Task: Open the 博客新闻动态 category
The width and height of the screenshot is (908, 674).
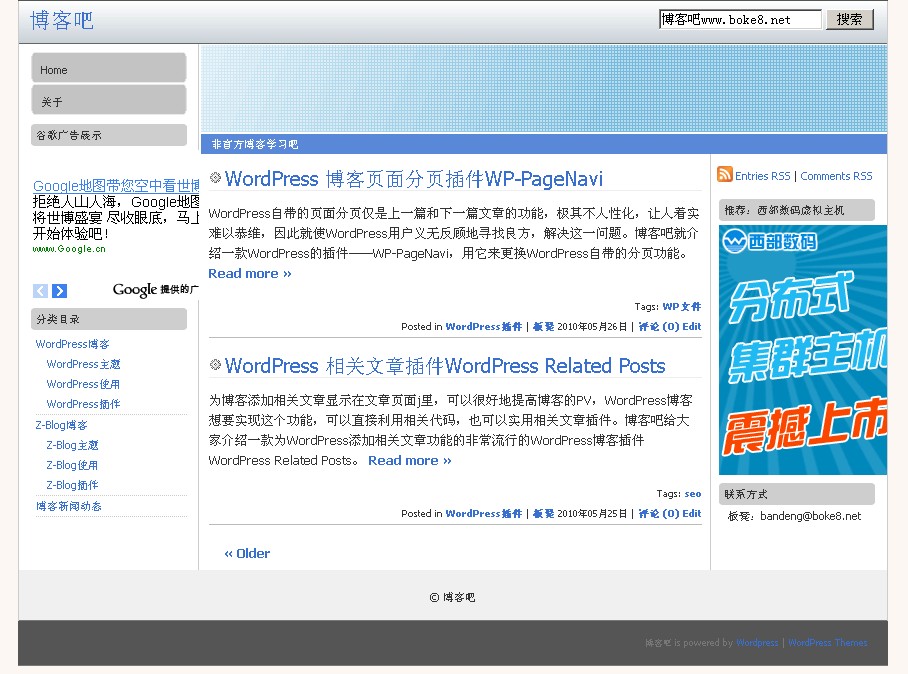Action: point(69,506)
